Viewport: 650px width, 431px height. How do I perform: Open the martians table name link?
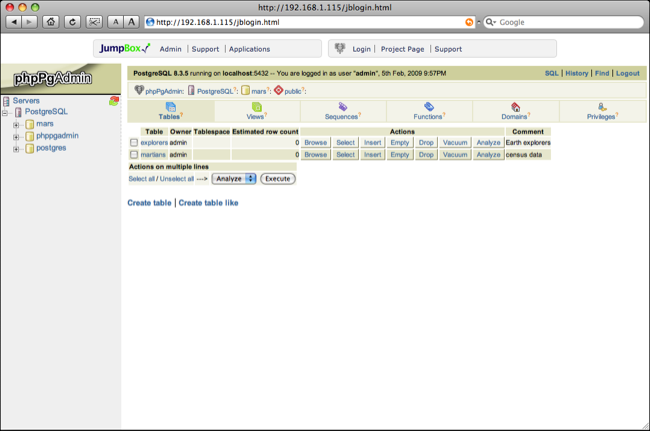click(153, 155)
